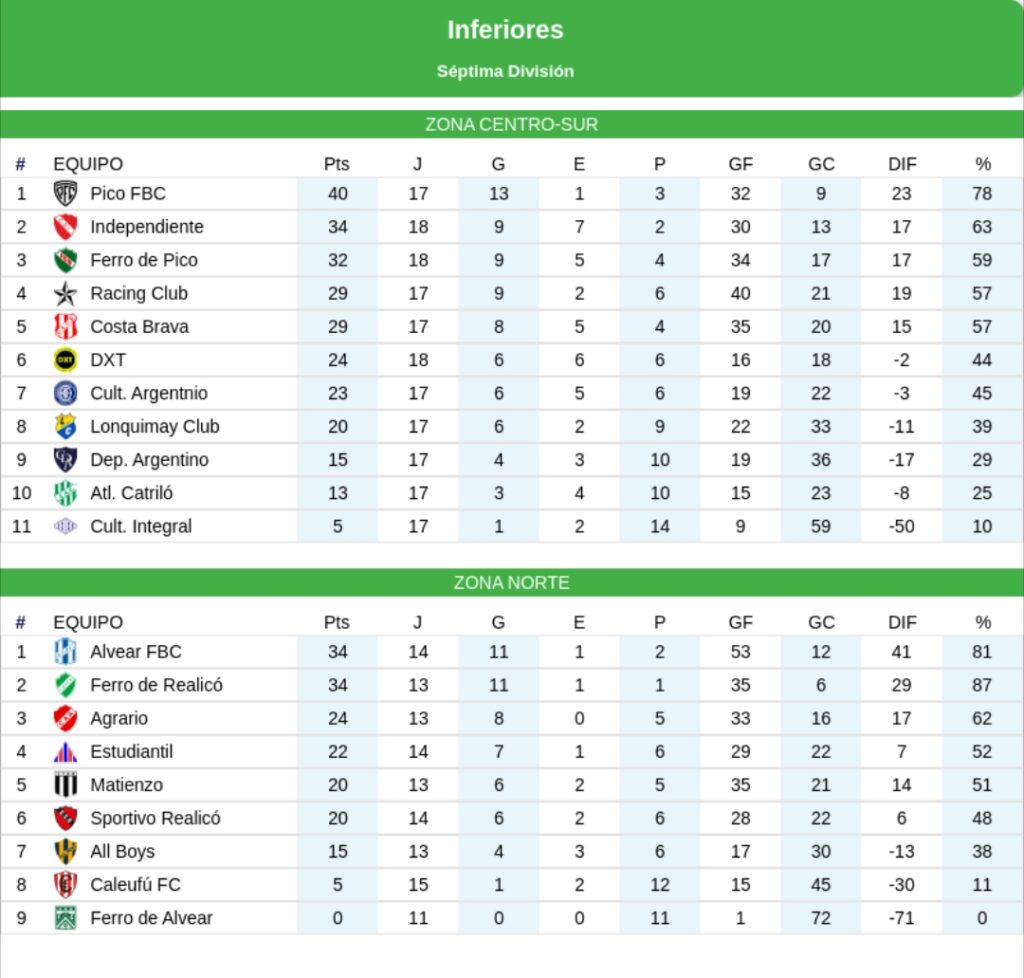This screenshot has width=1024, height=978.
Task: Click the Ferro de Alvear crest
Action: (x=65, y=918)
